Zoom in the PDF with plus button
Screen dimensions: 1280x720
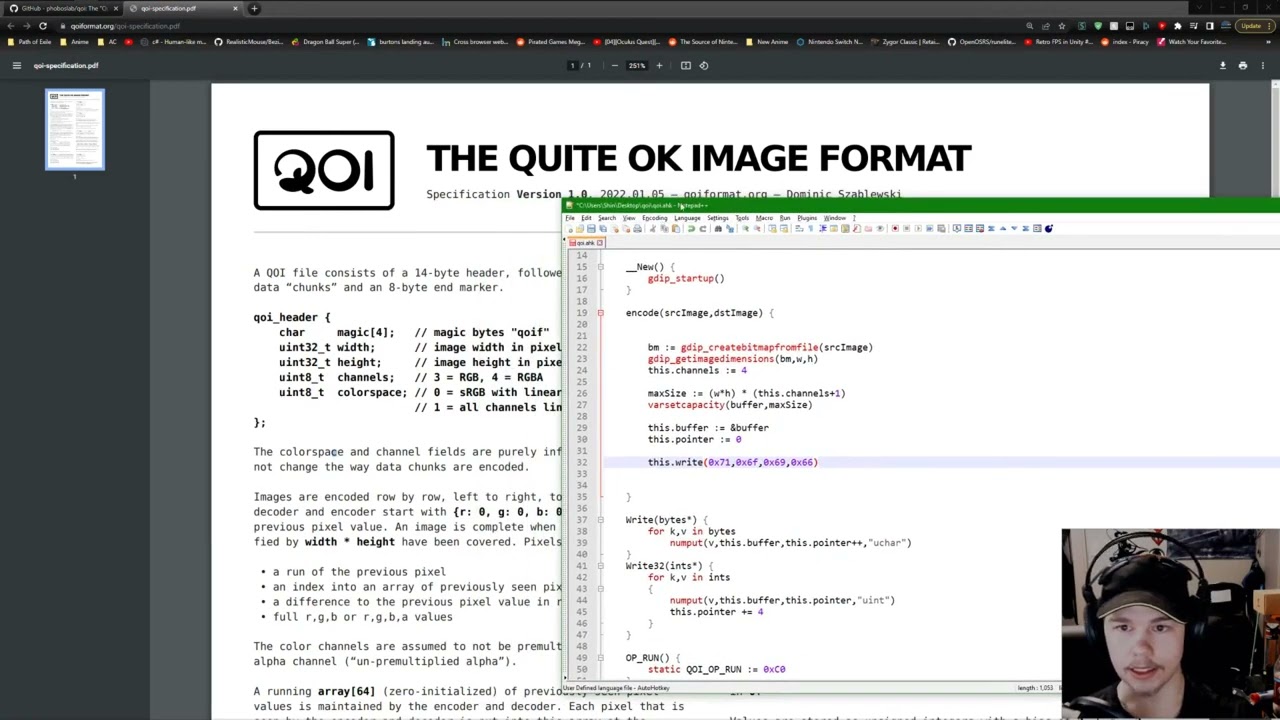(x=659, y=65)
